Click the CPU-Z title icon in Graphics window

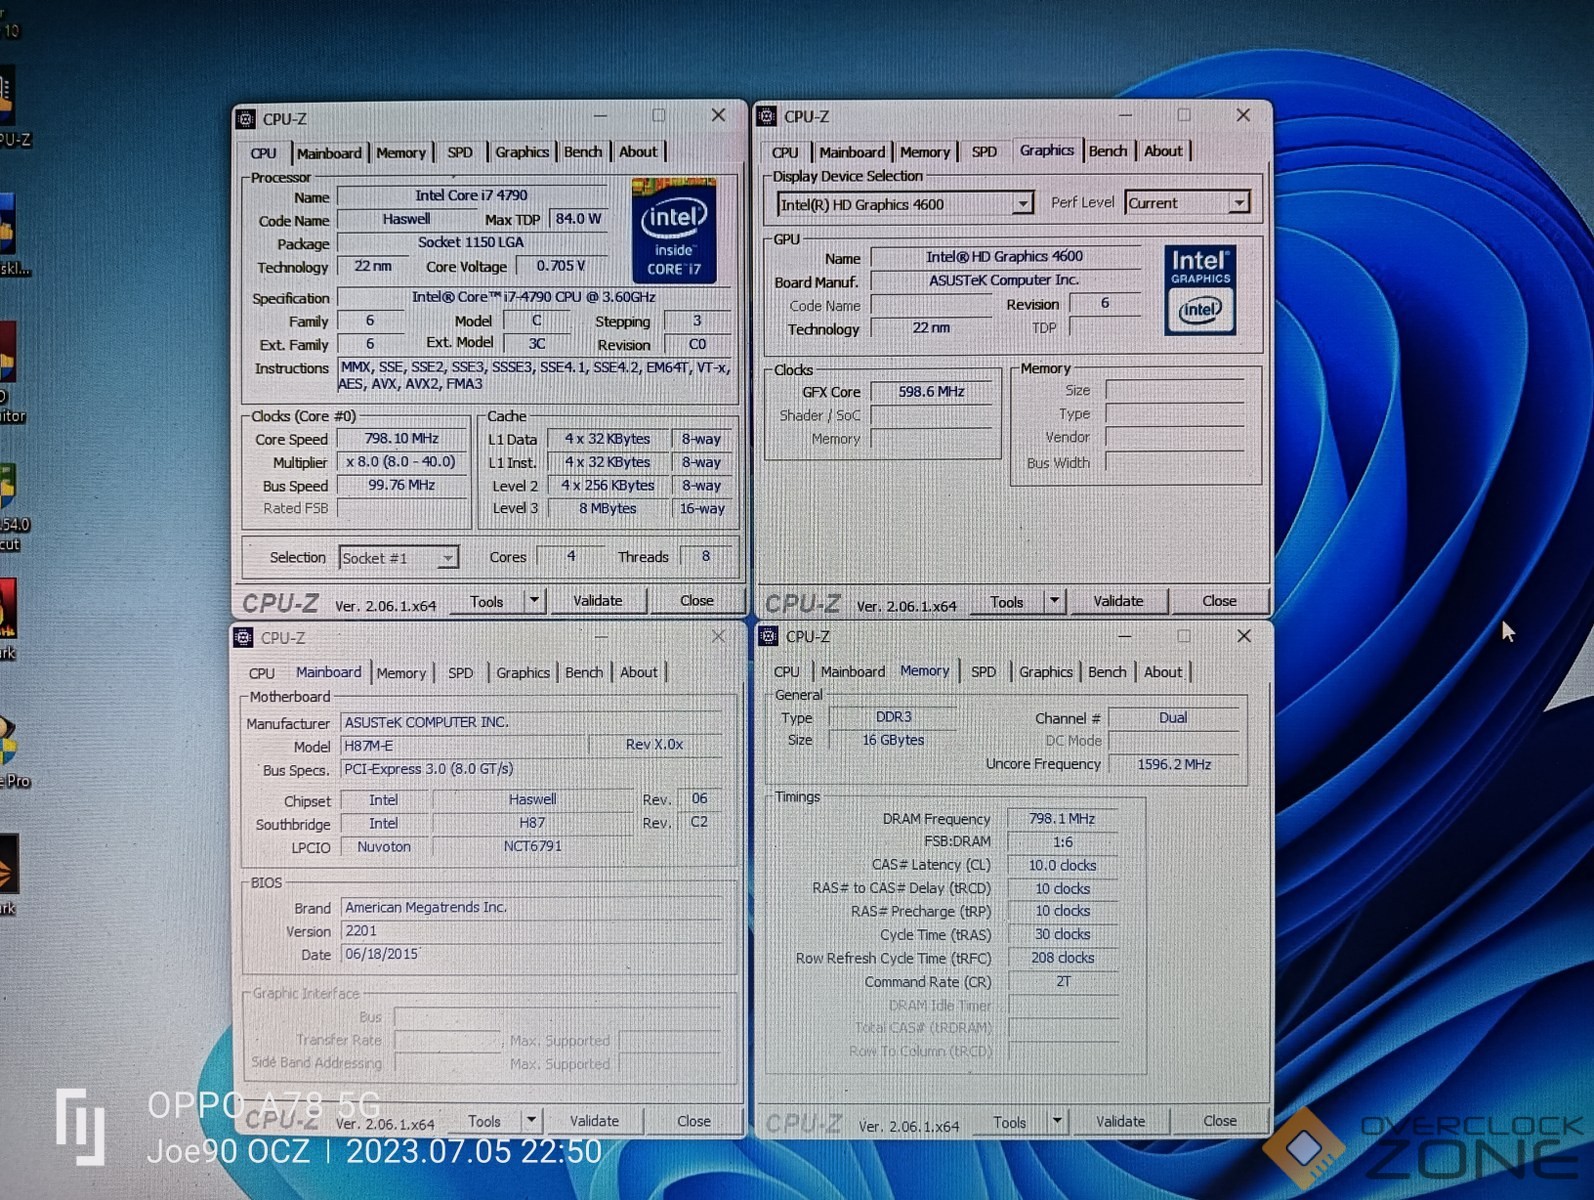[x=767, y=117]
